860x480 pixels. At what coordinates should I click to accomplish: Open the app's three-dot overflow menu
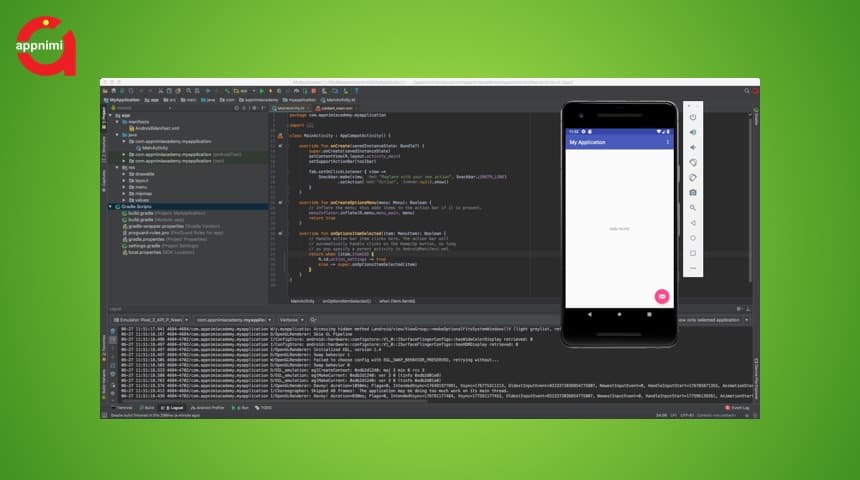coord(668,142)
